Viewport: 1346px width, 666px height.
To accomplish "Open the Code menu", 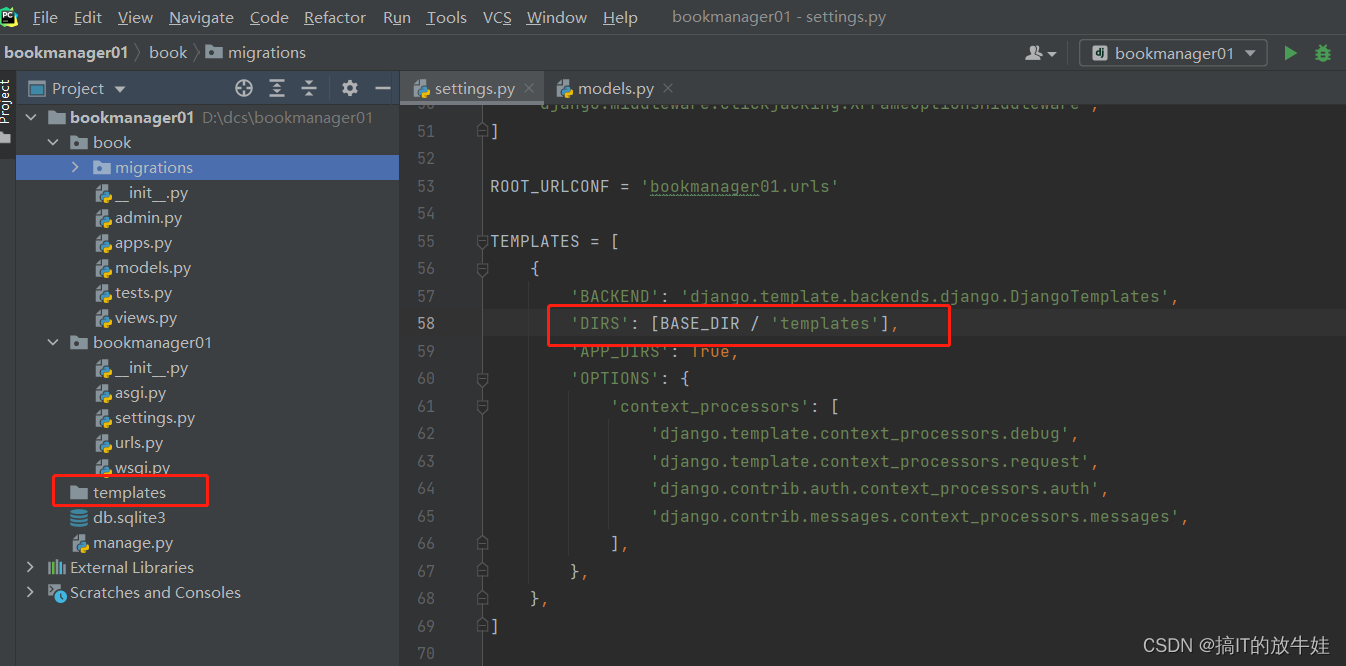I will 269,18.
